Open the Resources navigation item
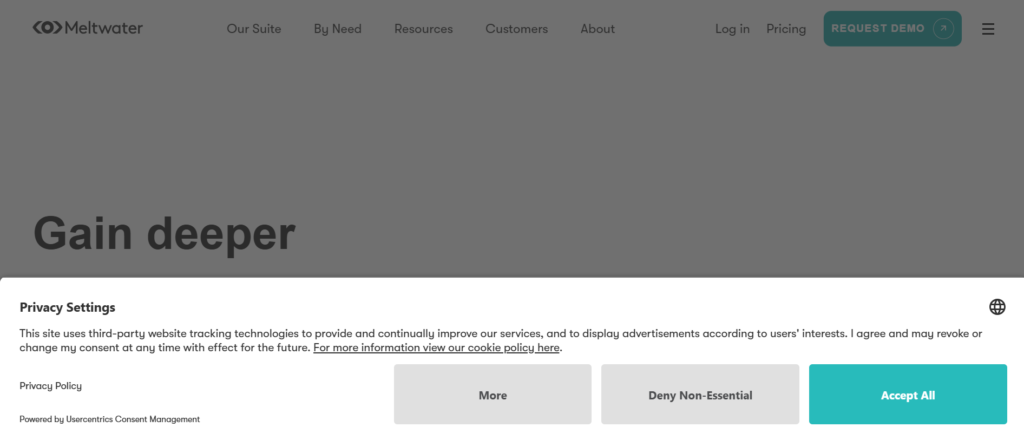 click(x=423, y=29)
